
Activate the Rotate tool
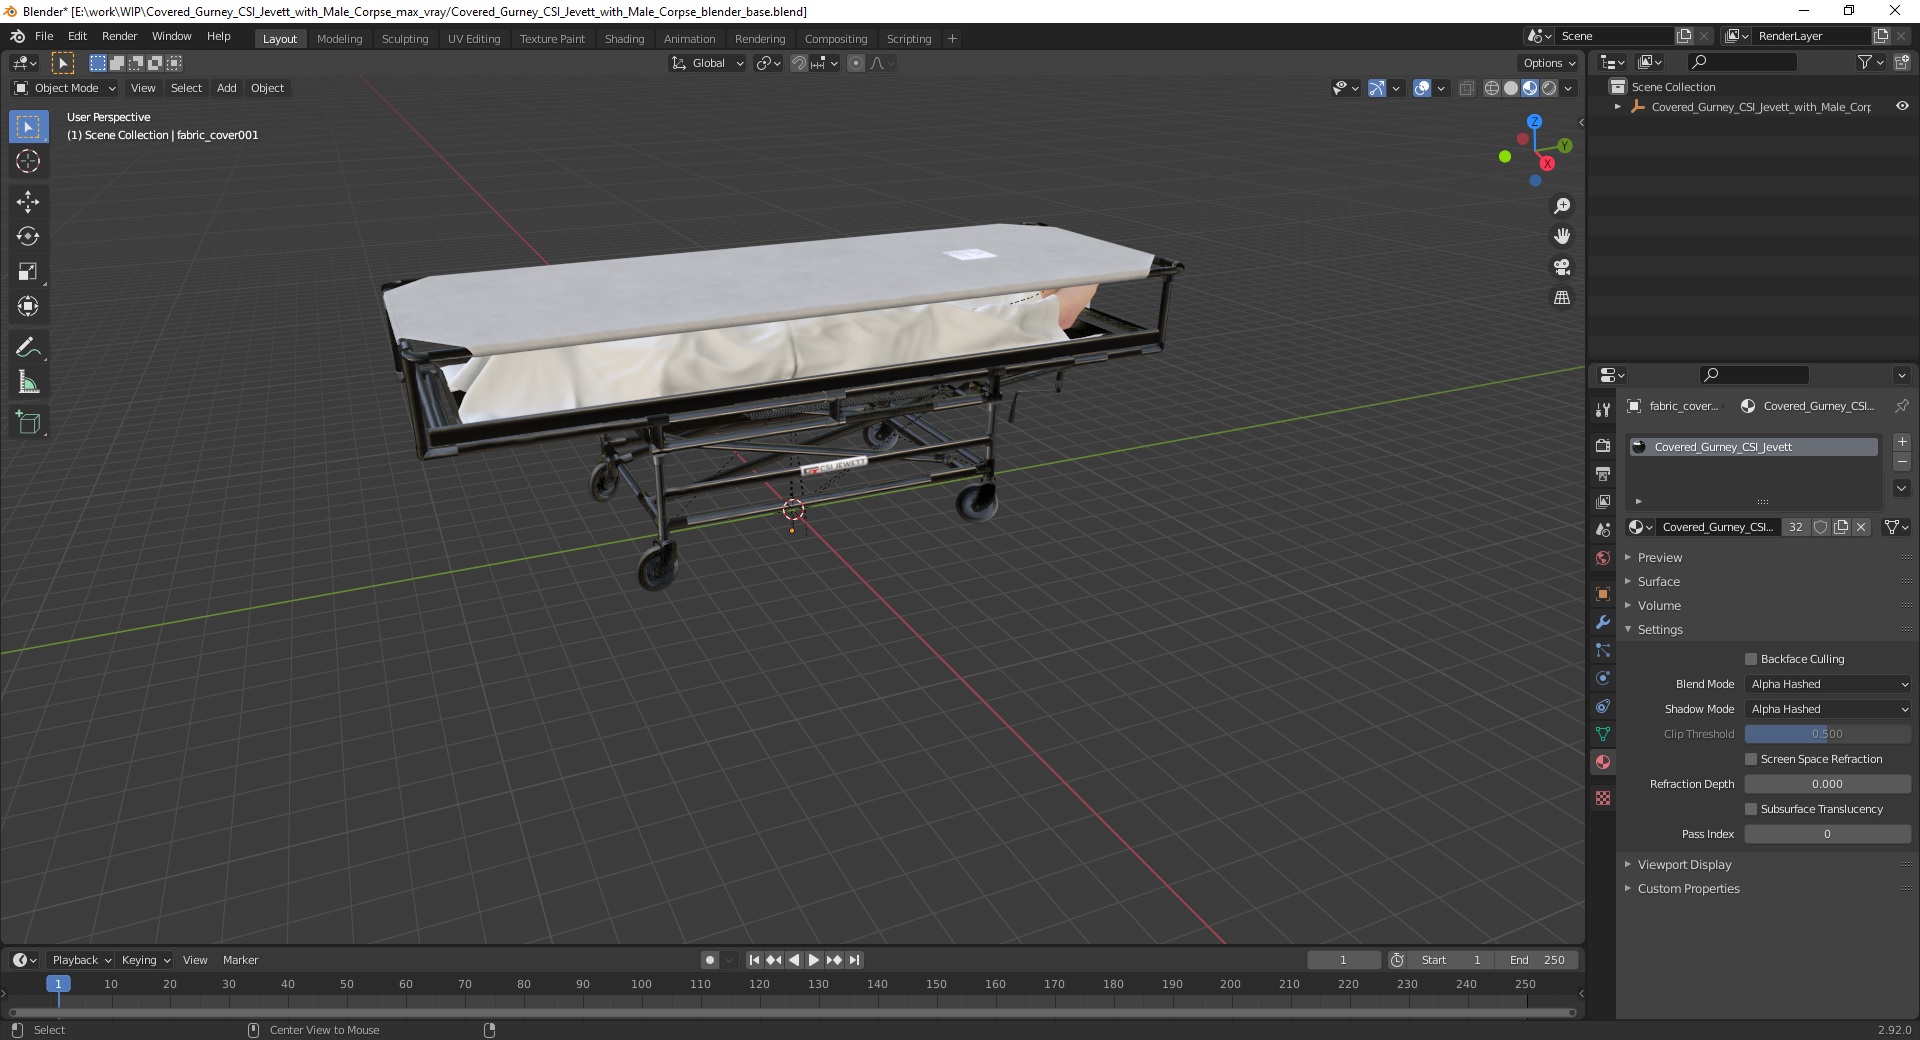pyautogui.click(x=28, y=236)
